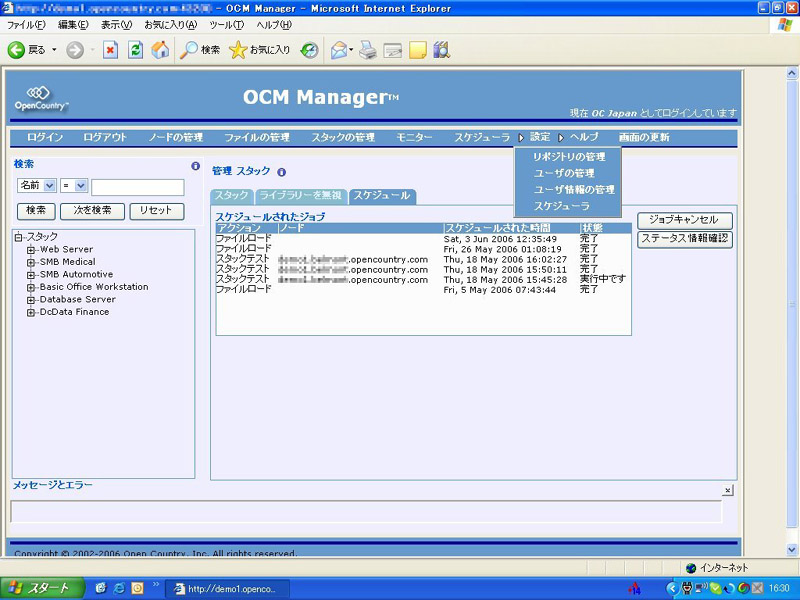
Task: Open the ヘルプ(H) menu in IE
Action: point(274,24)
